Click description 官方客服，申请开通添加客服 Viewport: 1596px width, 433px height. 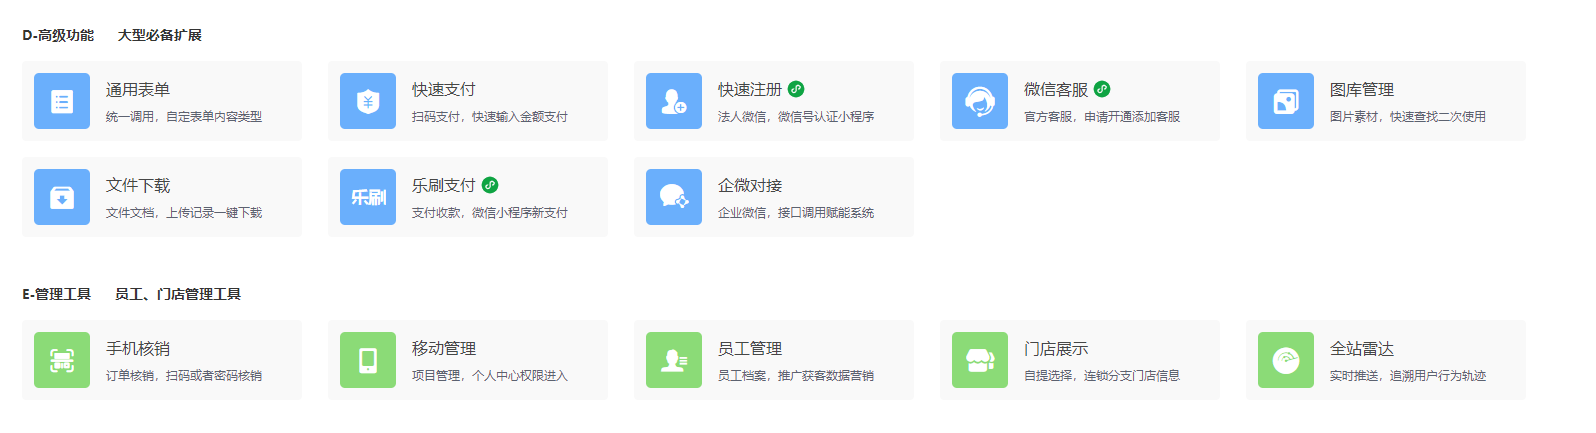(x=1102, y=116)
